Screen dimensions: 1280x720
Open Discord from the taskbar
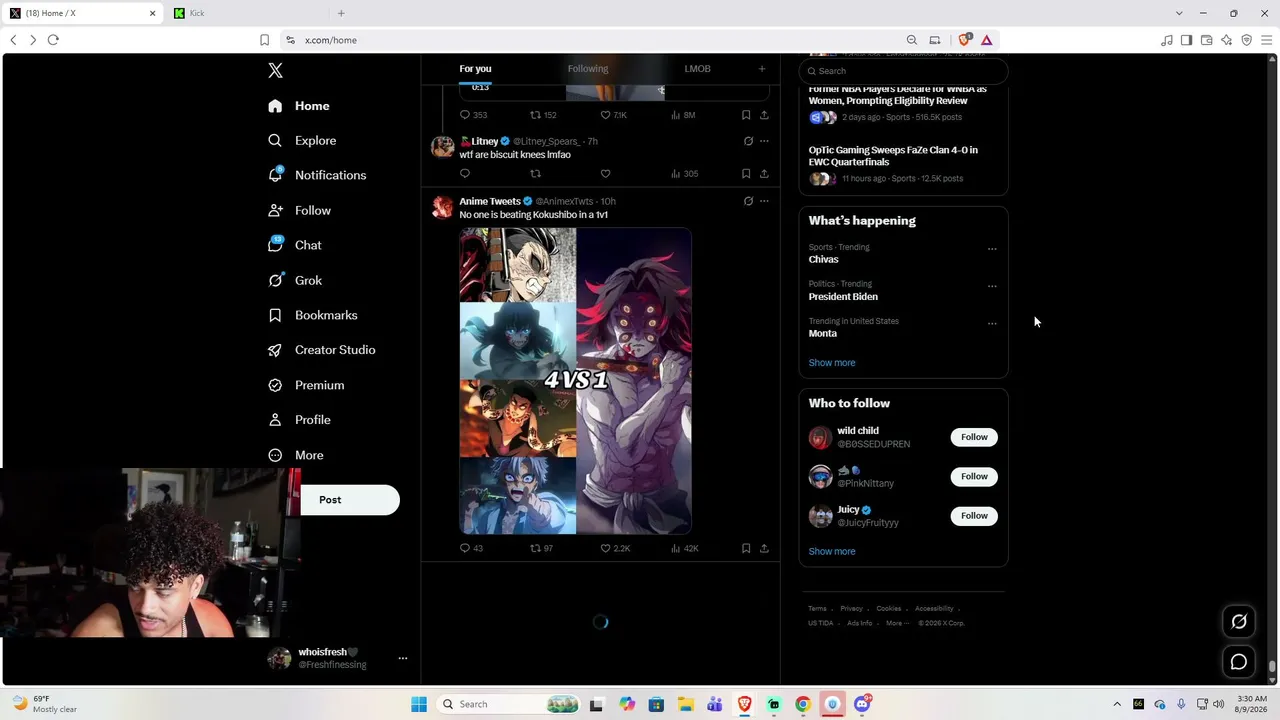point(862,704)
